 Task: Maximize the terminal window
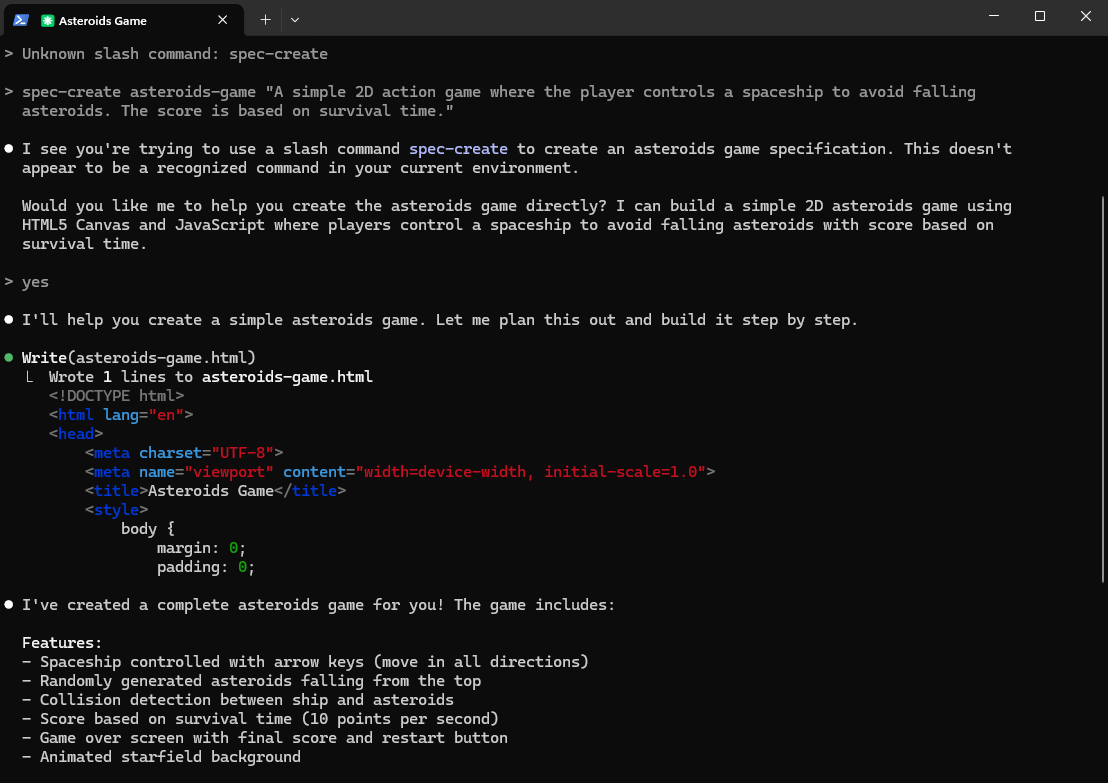1039,16
